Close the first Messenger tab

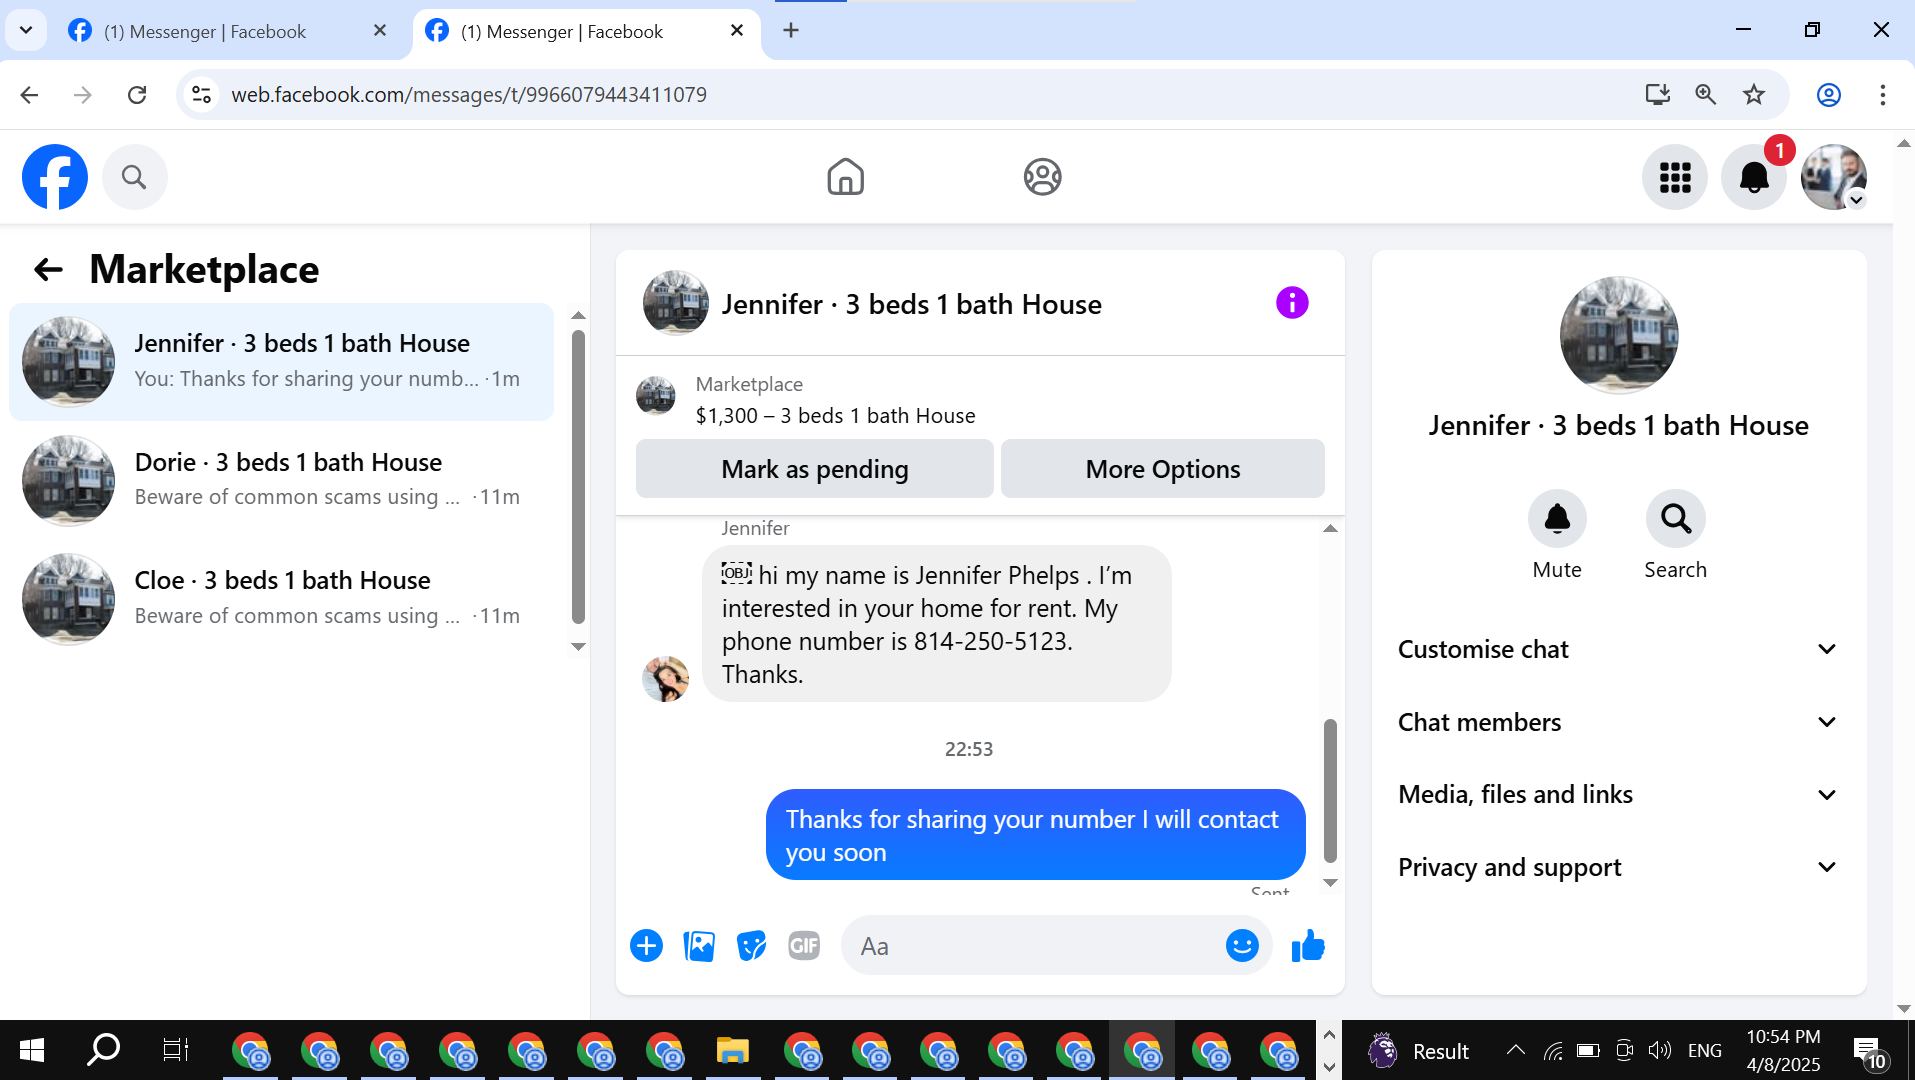tap(380, 30)
